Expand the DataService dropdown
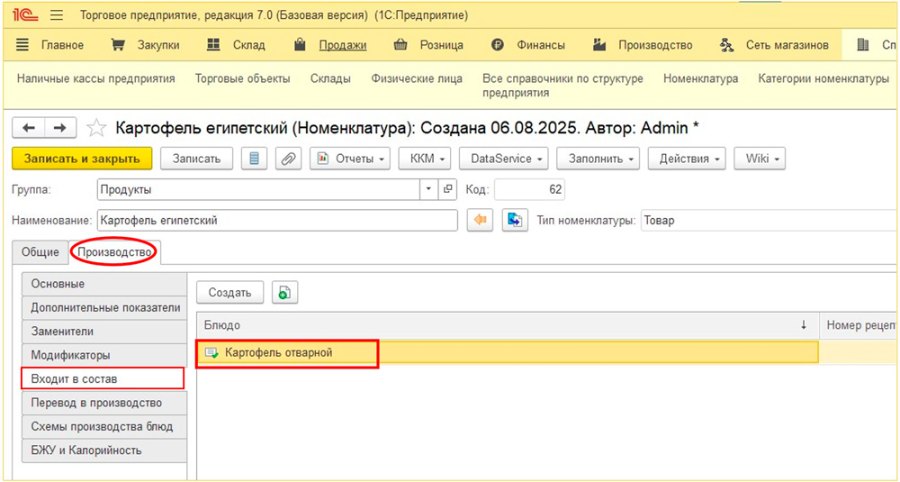Viewport: 900px width, 482px height. point(504,159)
